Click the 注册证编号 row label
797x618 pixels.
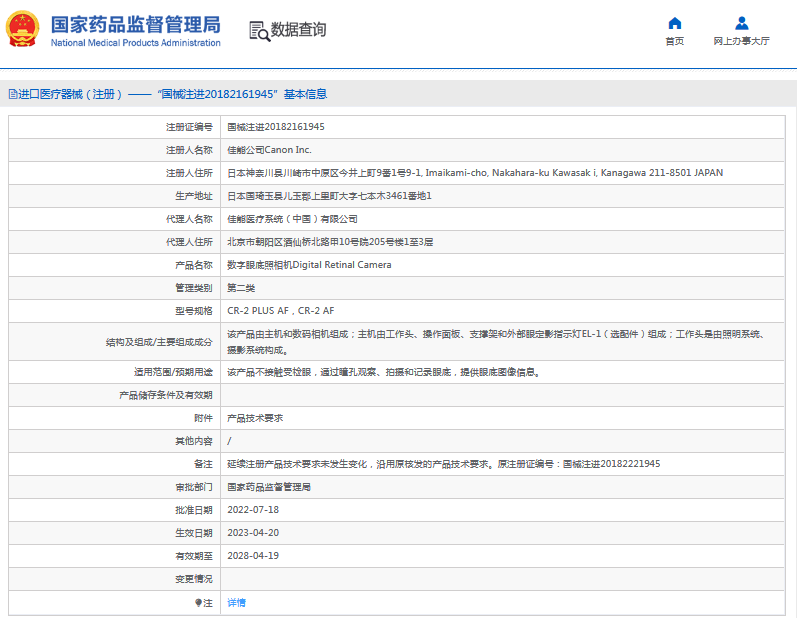coord(189,127)
